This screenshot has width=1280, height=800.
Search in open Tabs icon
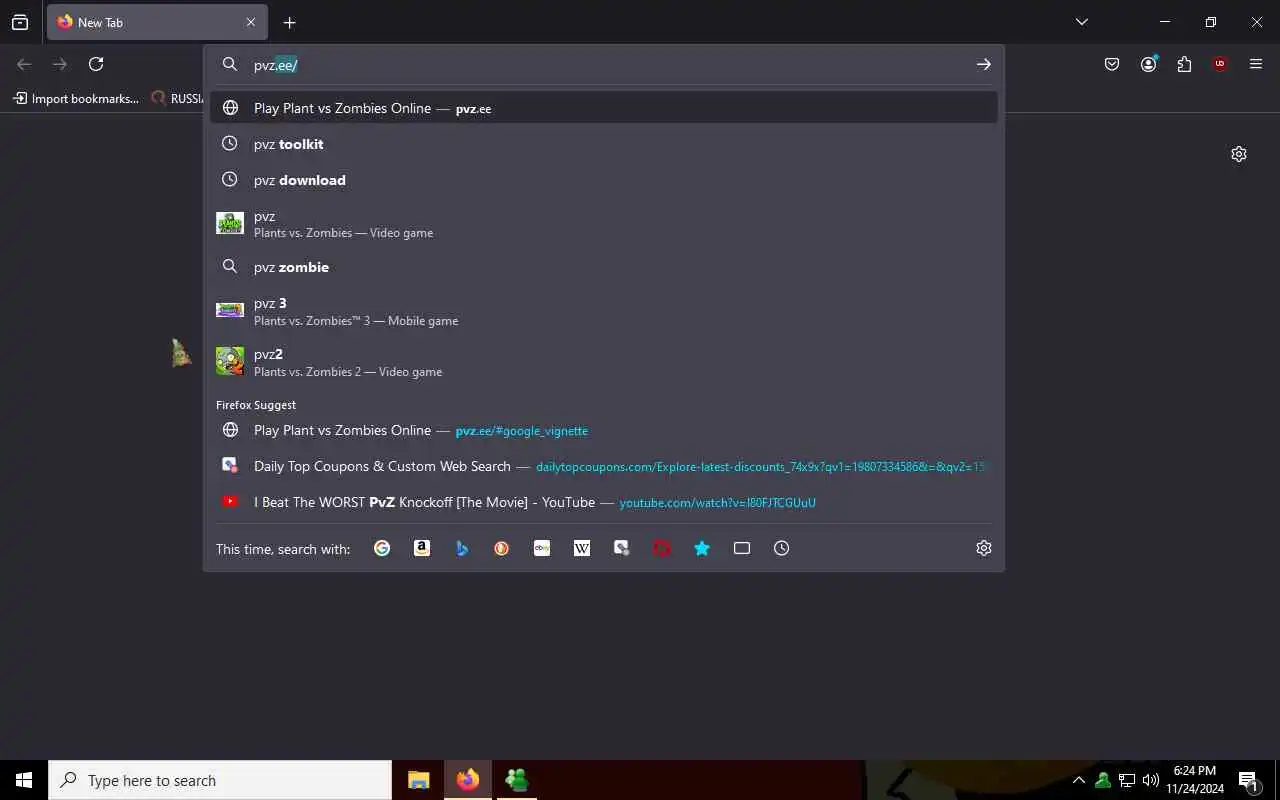tap(742, 548)
